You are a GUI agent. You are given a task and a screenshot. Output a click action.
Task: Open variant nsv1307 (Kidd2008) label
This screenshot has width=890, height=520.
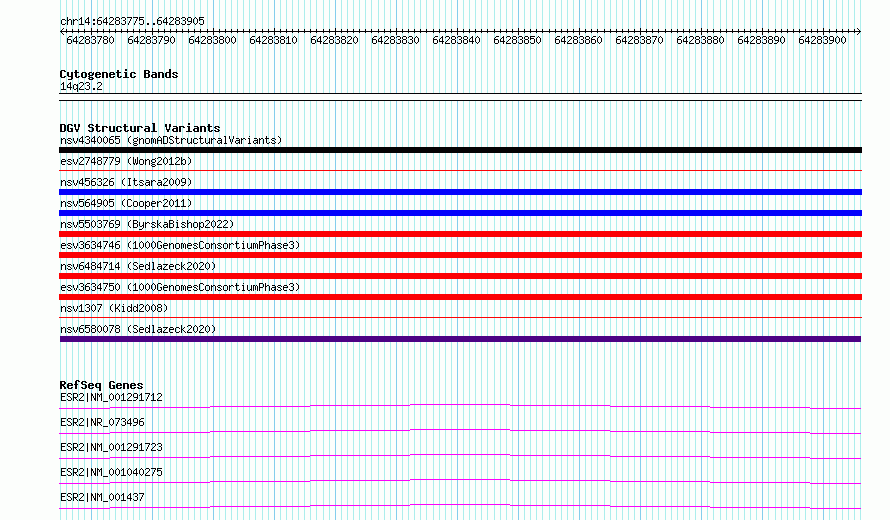click(x=114, y=308)
